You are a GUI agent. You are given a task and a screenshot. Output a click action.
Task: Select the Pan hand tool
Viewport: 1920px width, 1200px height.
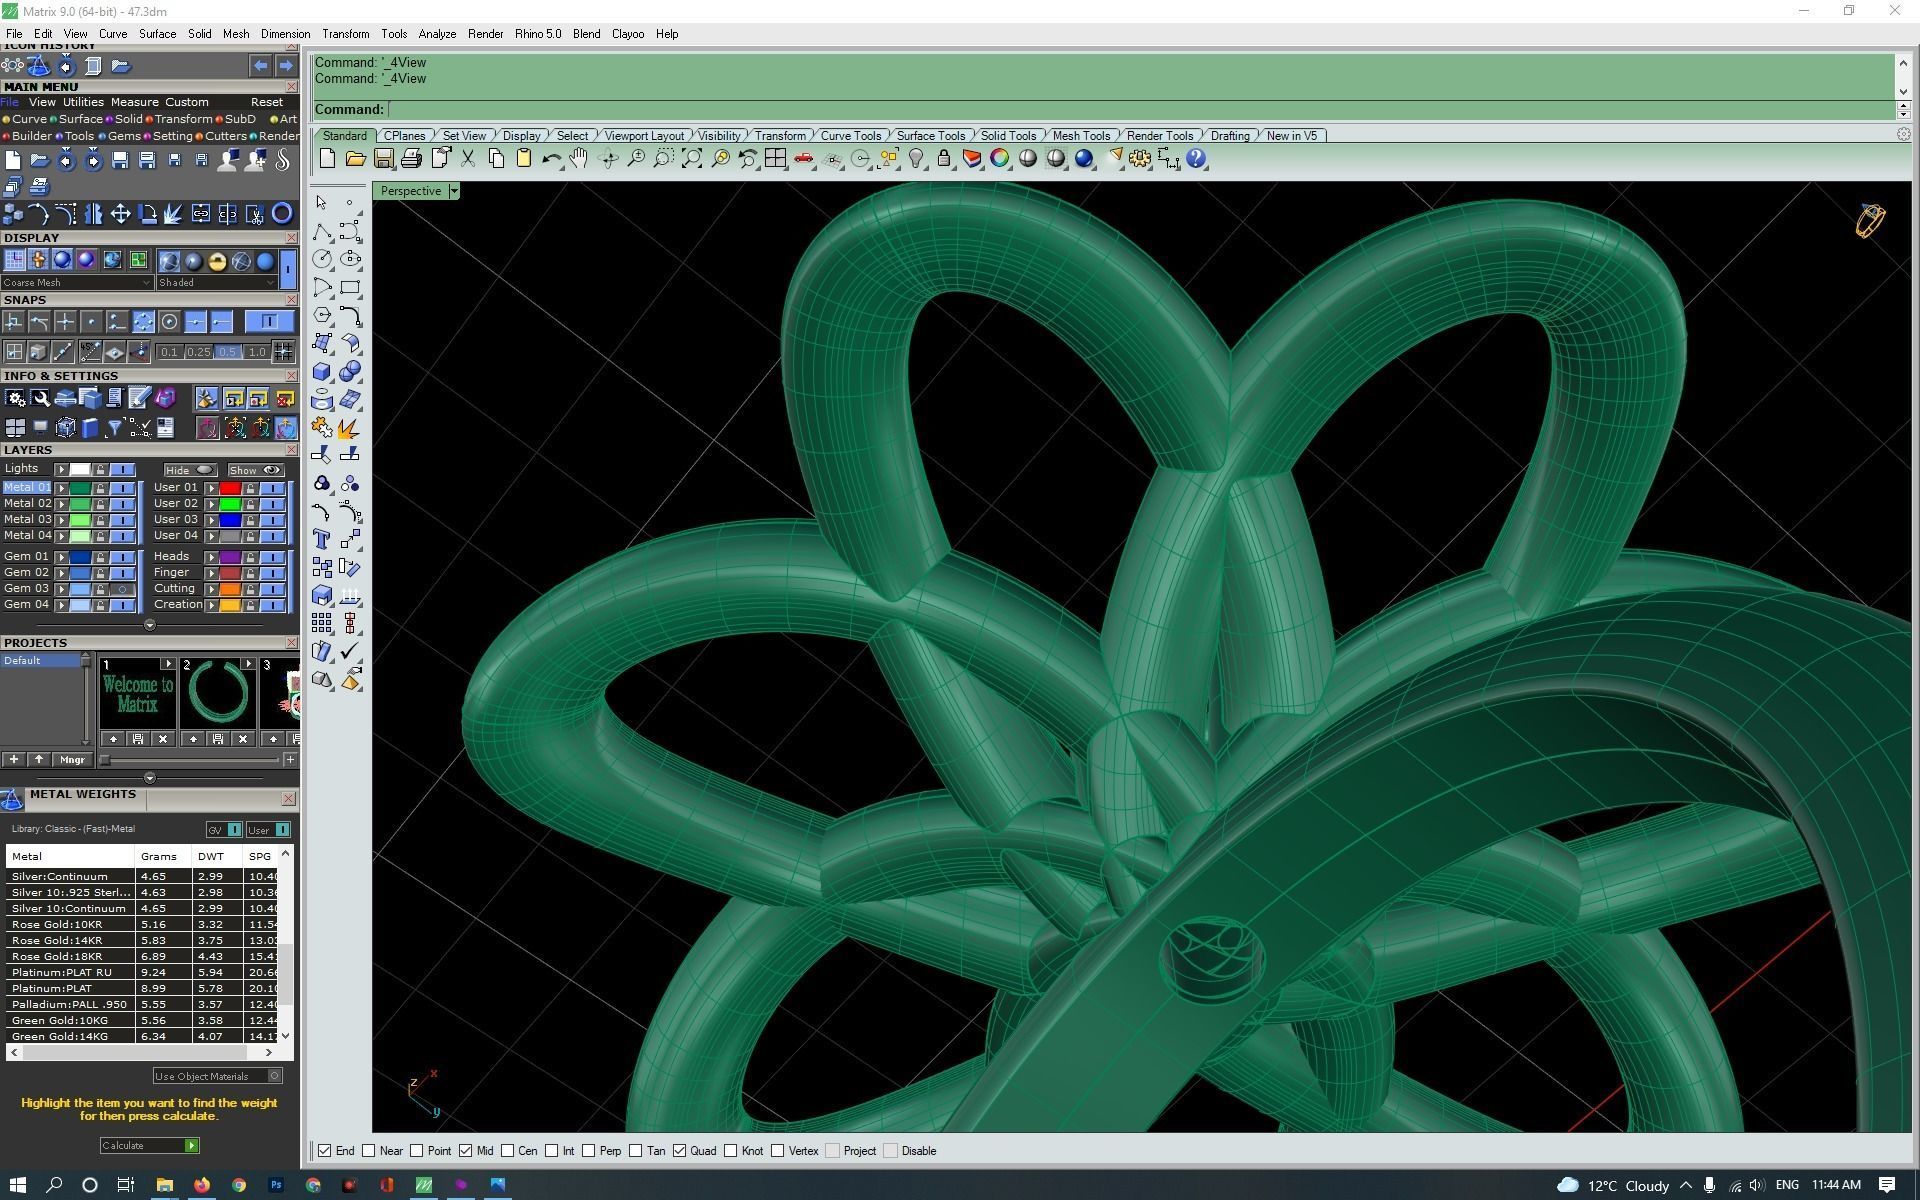coord(579,159)
